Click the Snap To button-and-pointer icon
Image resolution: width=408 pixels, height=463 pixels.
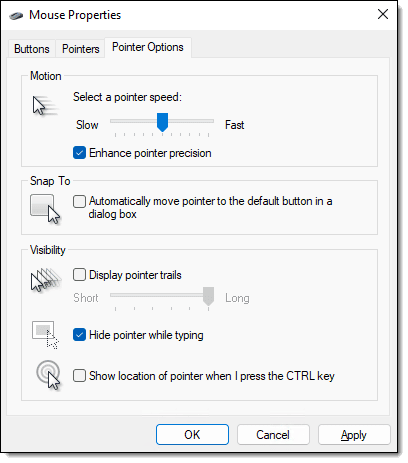[x=45, y=209]
